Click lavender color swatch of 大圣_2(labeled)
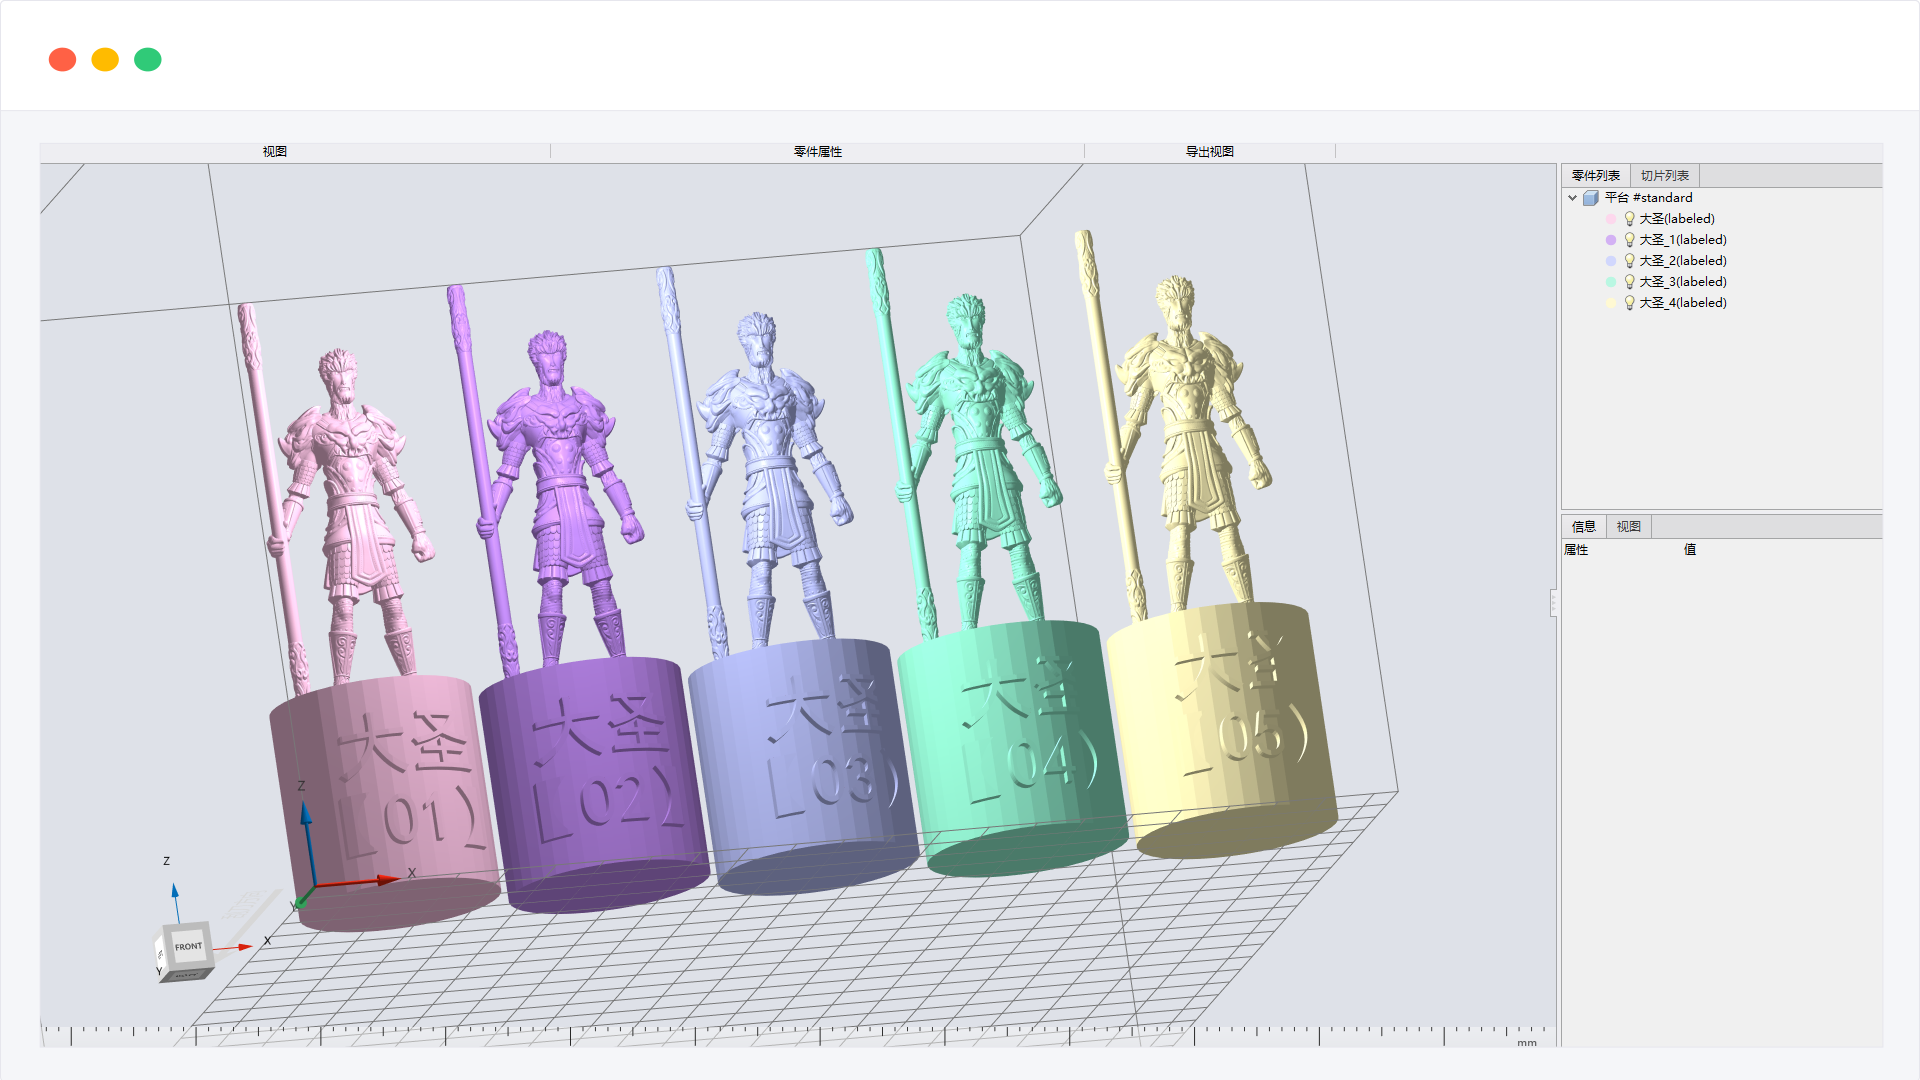The height and width of the screenshot is (1080, 1920). point(1610,261)
